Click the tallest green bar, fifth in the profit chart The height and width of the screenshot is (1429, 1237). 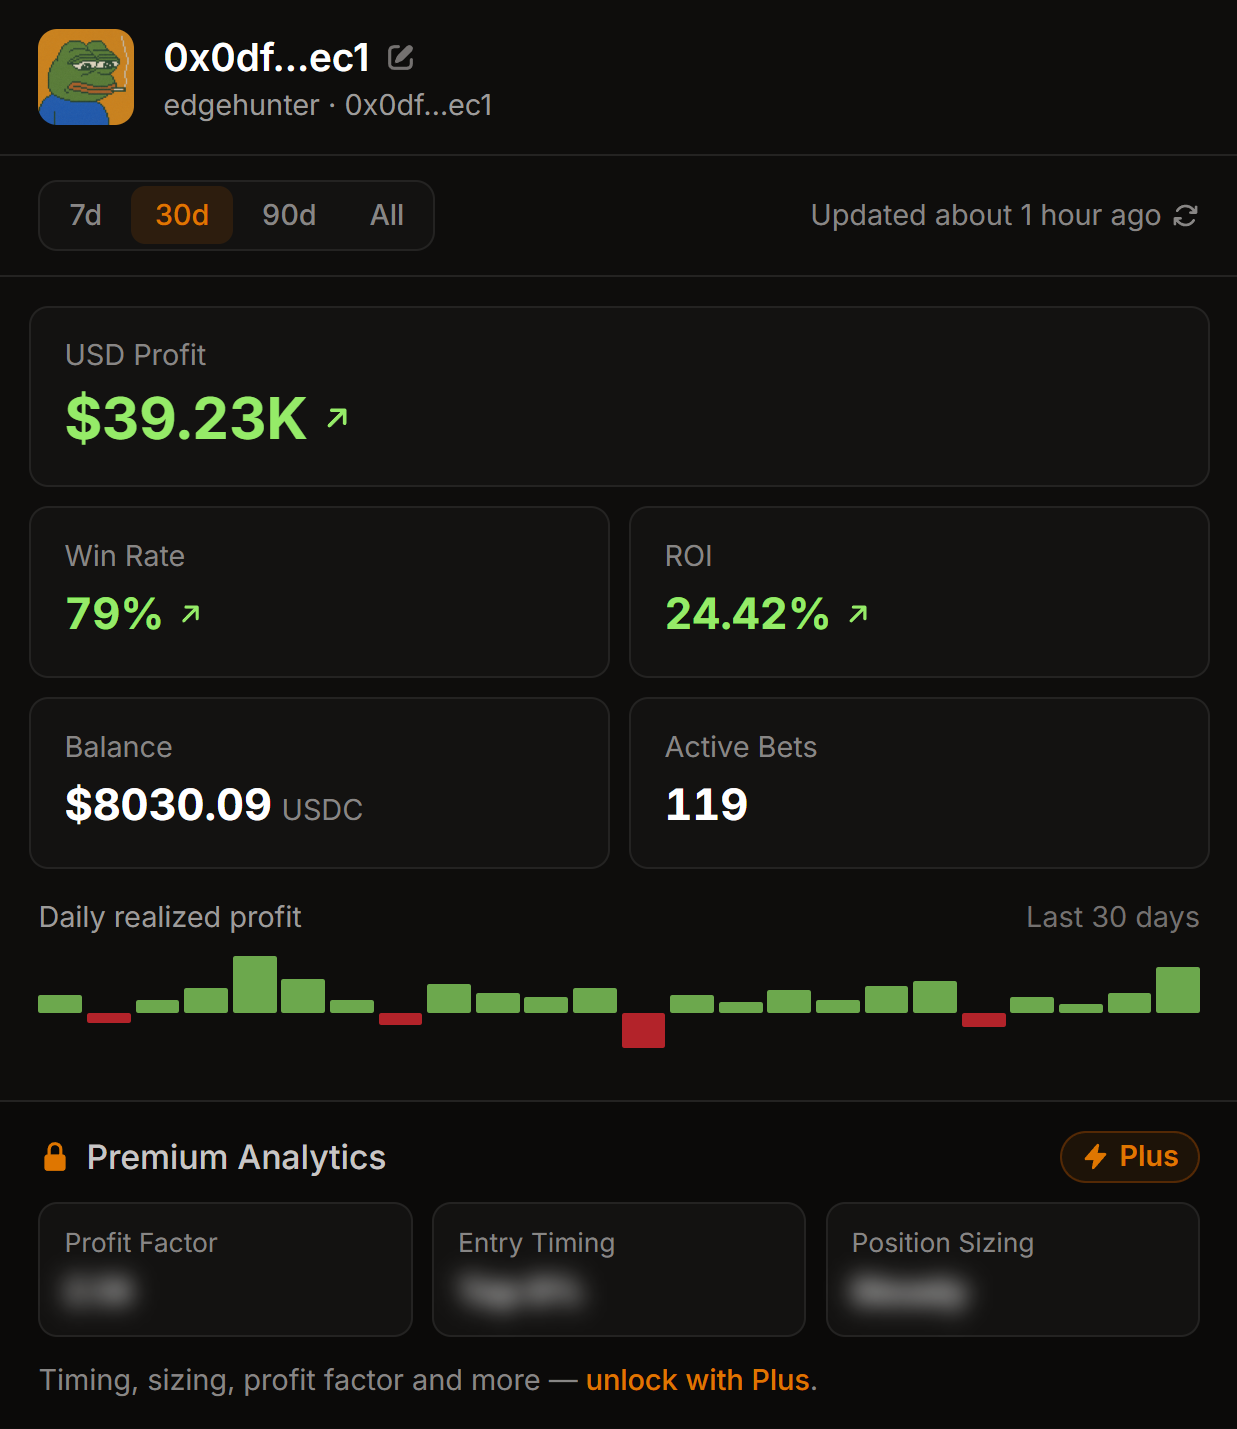click(255, 984)
